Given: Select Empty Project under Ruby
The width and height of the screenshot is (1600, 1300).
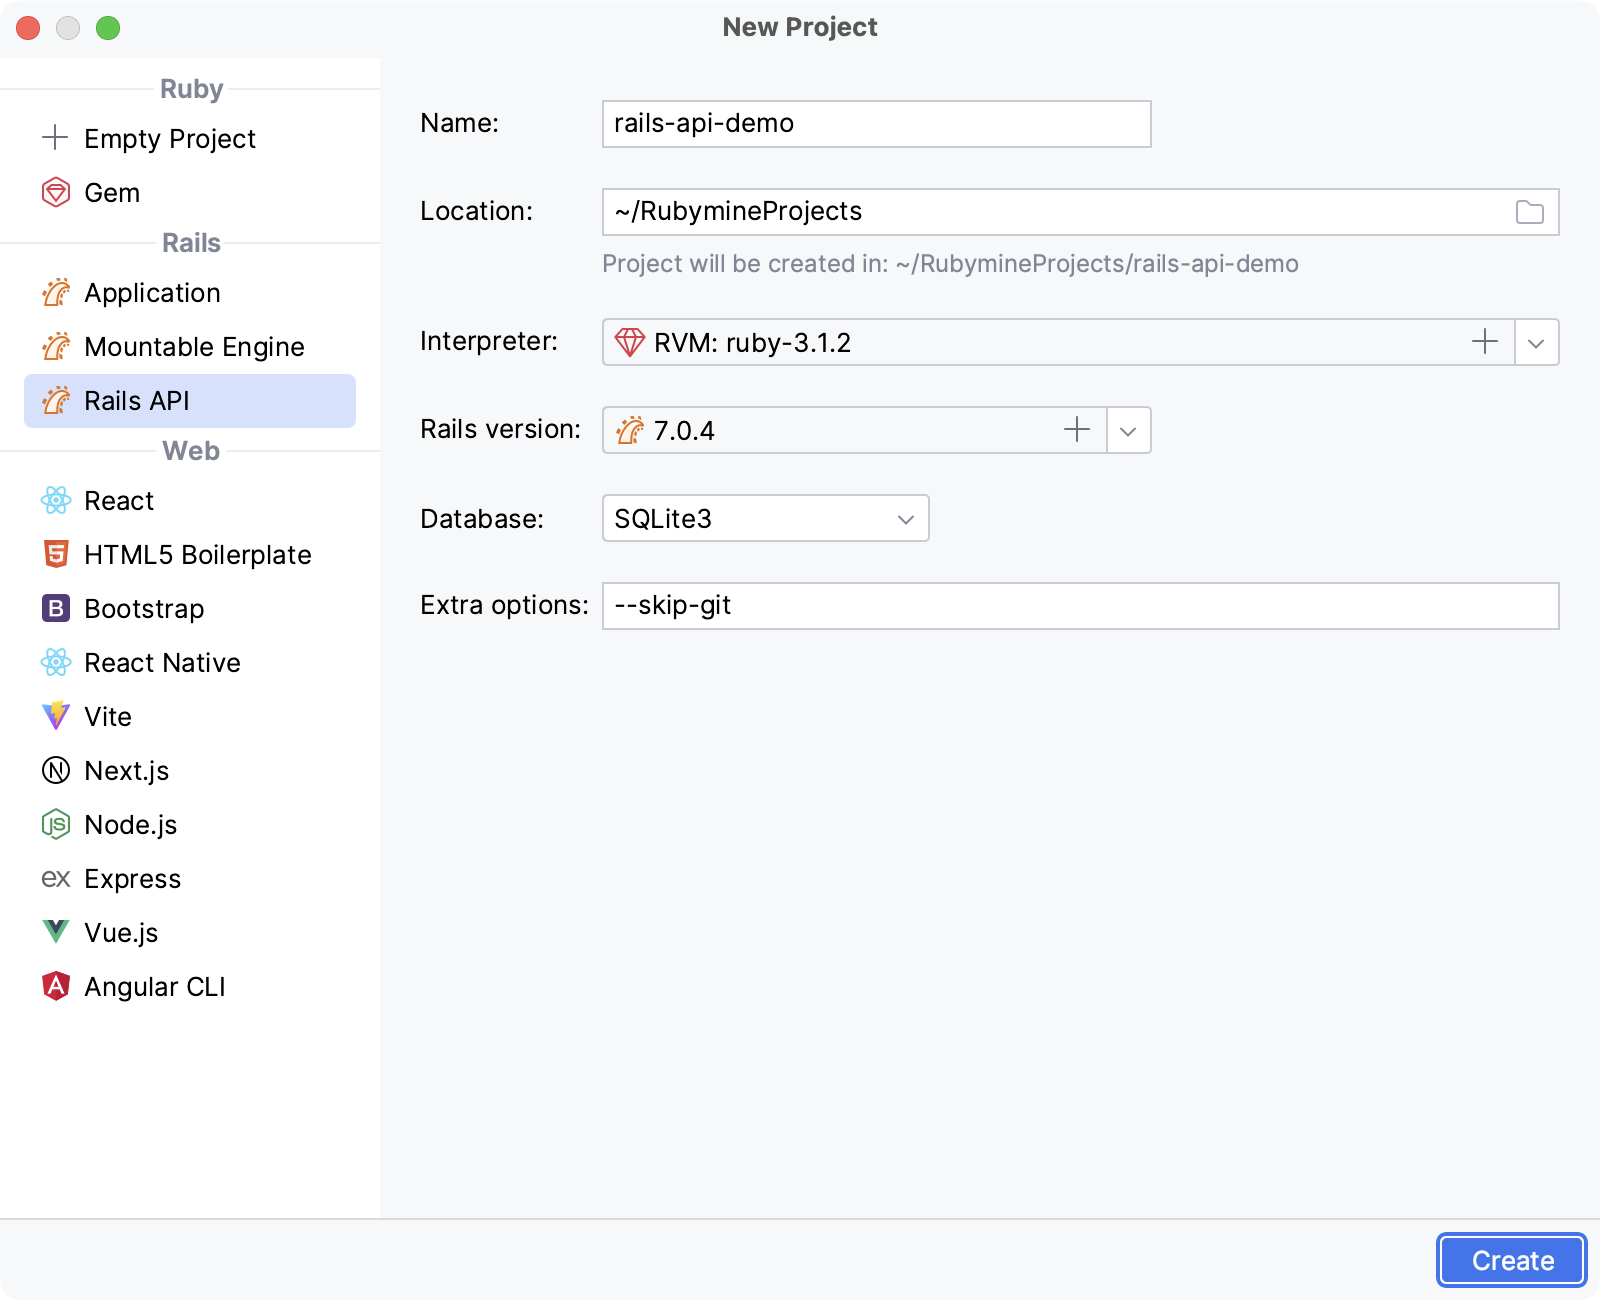Looking at the screenshot, I should pos(168,138).
